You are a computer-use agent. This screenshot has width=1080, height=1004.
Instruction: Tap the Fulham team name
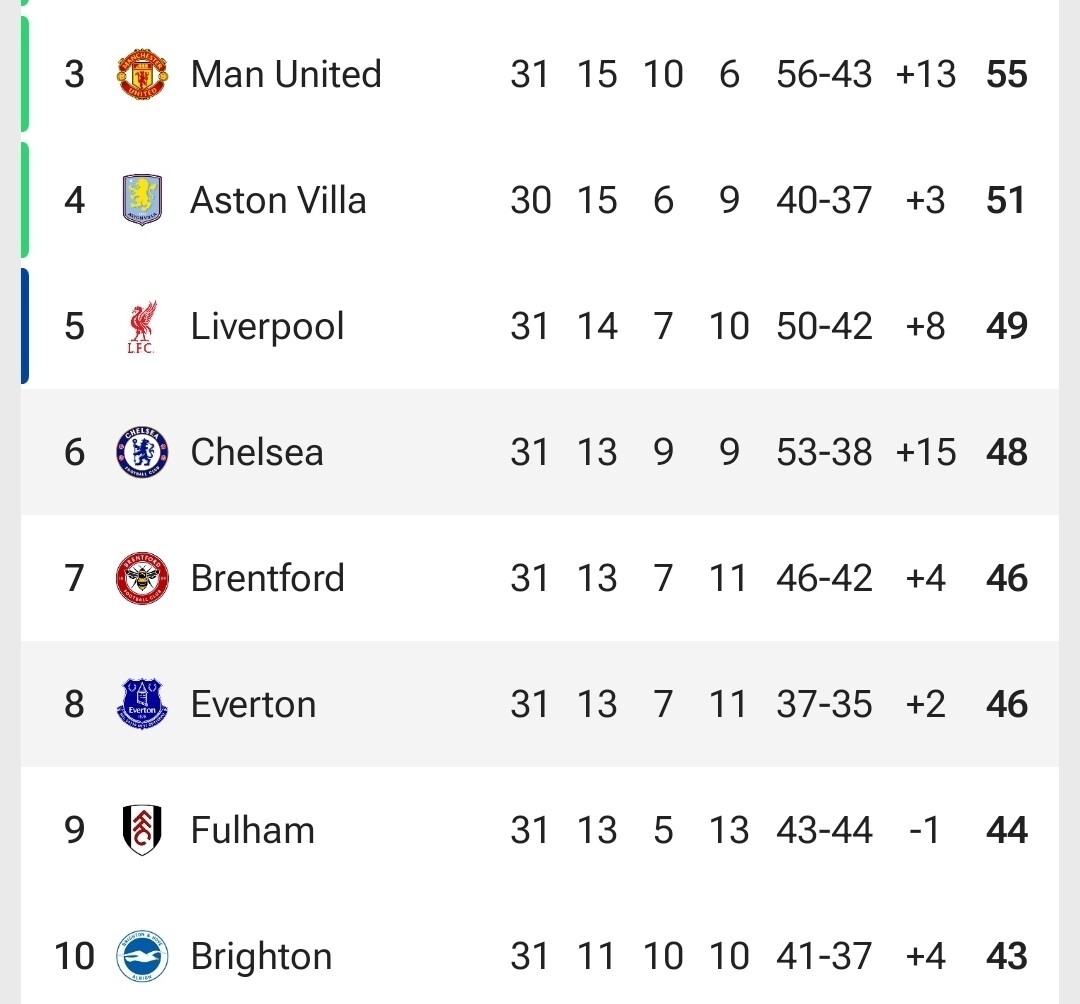252,830
